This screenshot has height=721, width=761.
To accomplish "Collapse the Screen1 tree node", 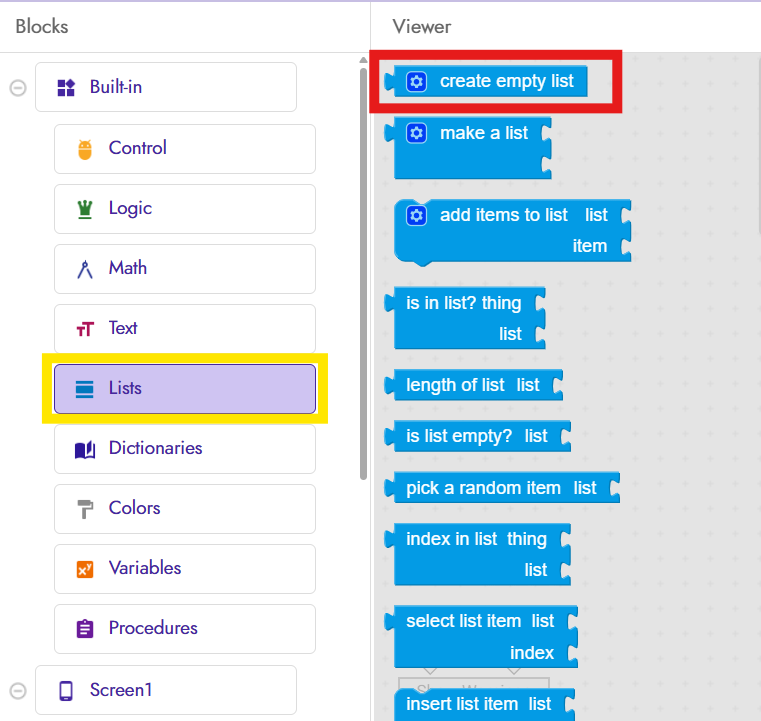I will tap(18, 690).
